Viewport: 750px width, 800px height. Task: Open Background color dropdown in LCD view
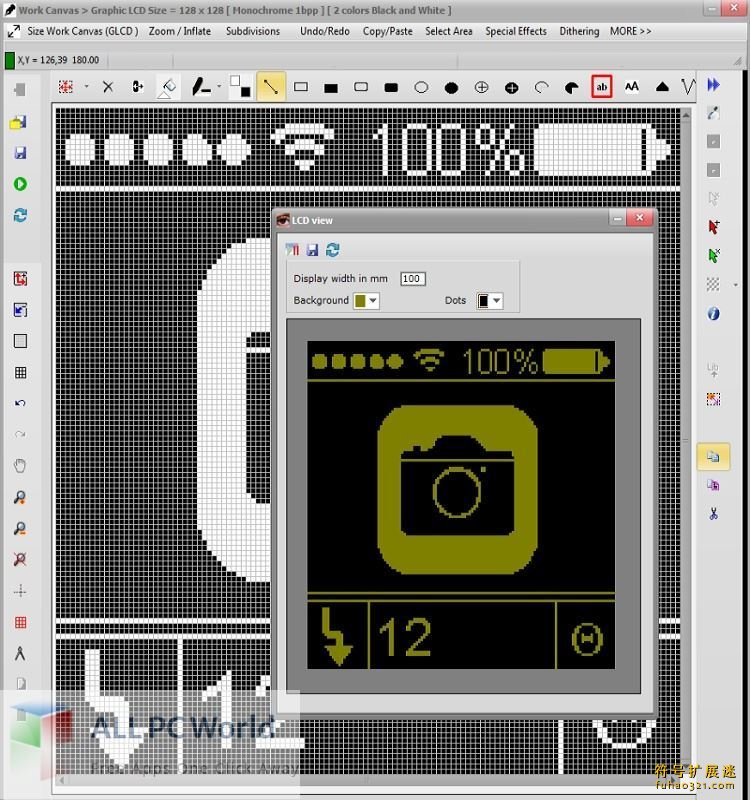(373, 301)
